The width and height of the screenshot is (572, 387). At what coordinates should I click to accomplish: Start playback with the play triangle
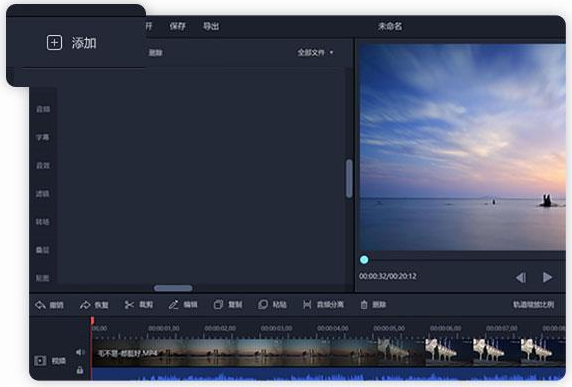pos(547,277)
